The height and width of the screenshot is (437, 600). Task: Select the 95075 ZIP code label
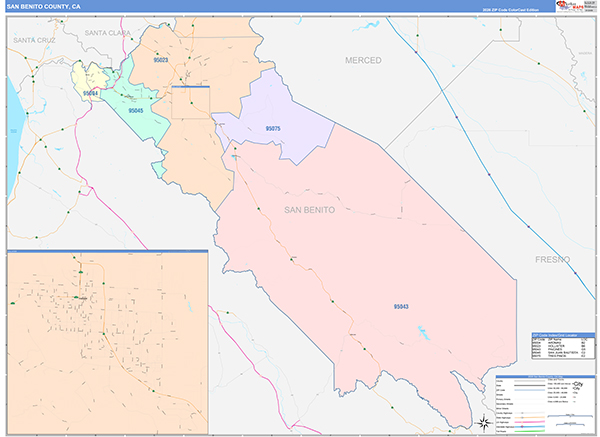[x=273, y=129]
